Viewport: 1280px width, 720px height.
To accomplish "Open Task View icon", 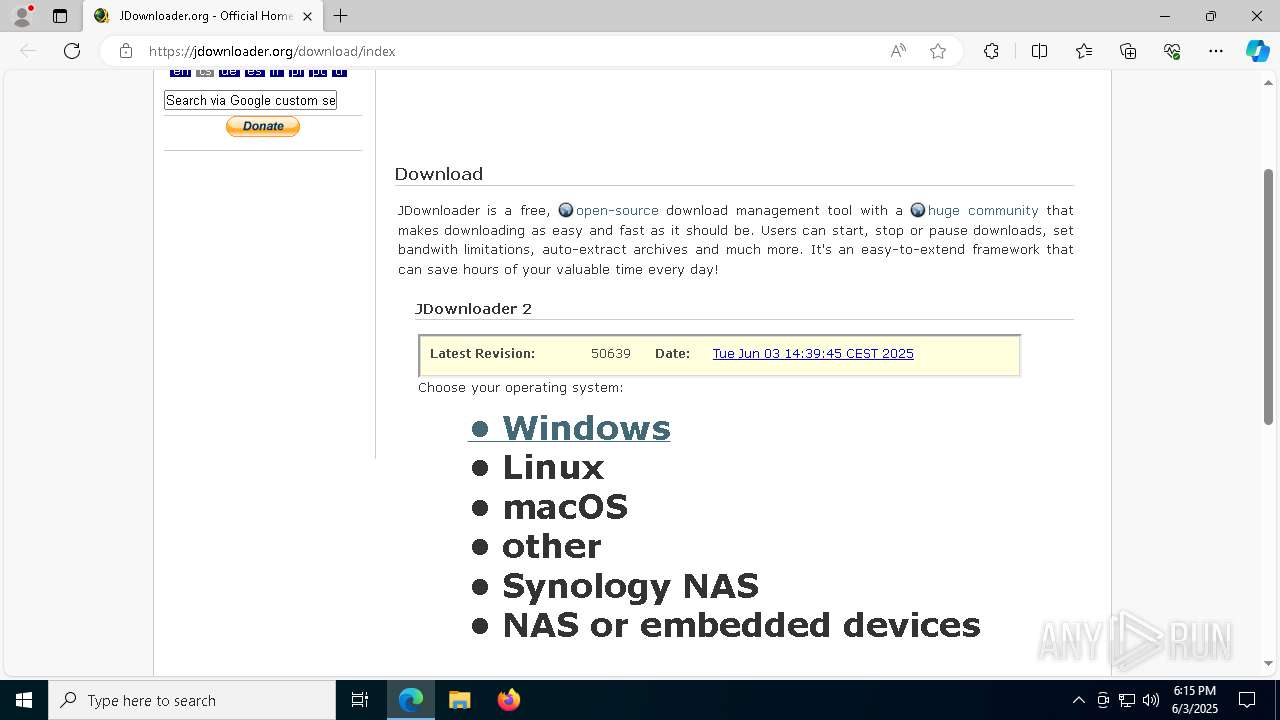I will [x=360, y=700].
